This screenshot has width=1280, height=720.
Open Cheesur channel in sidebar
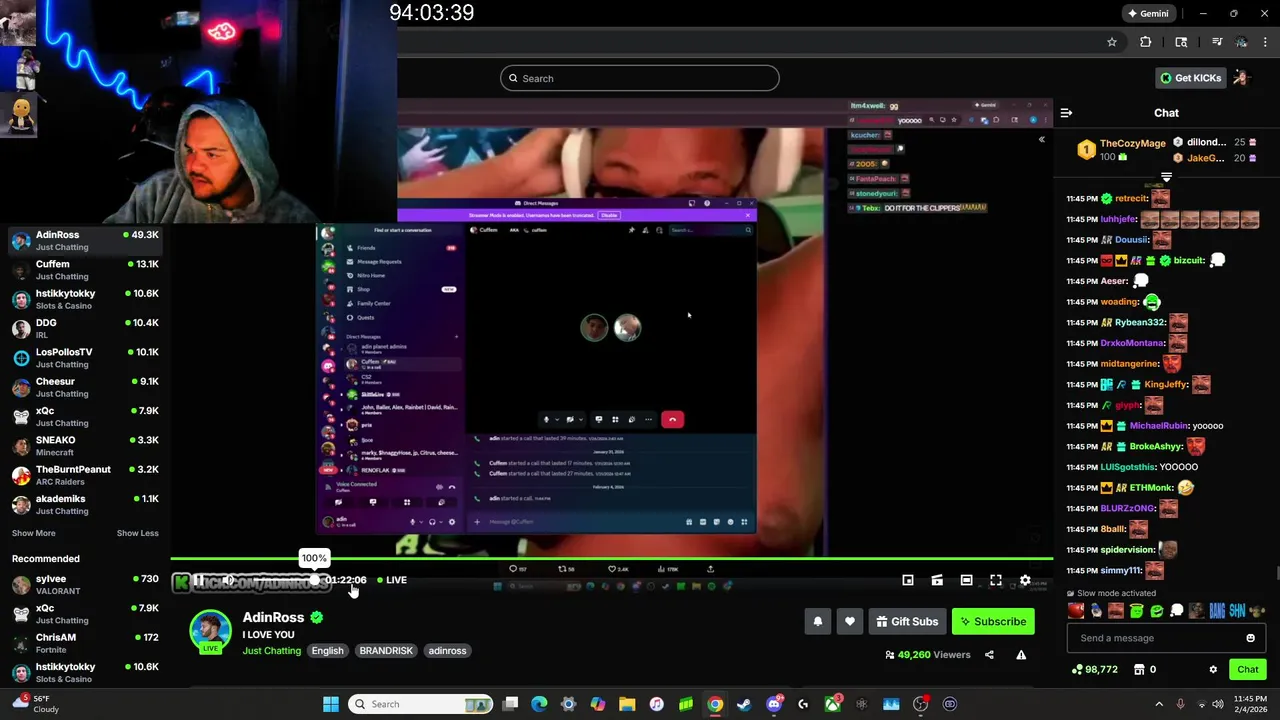point(85,387)
